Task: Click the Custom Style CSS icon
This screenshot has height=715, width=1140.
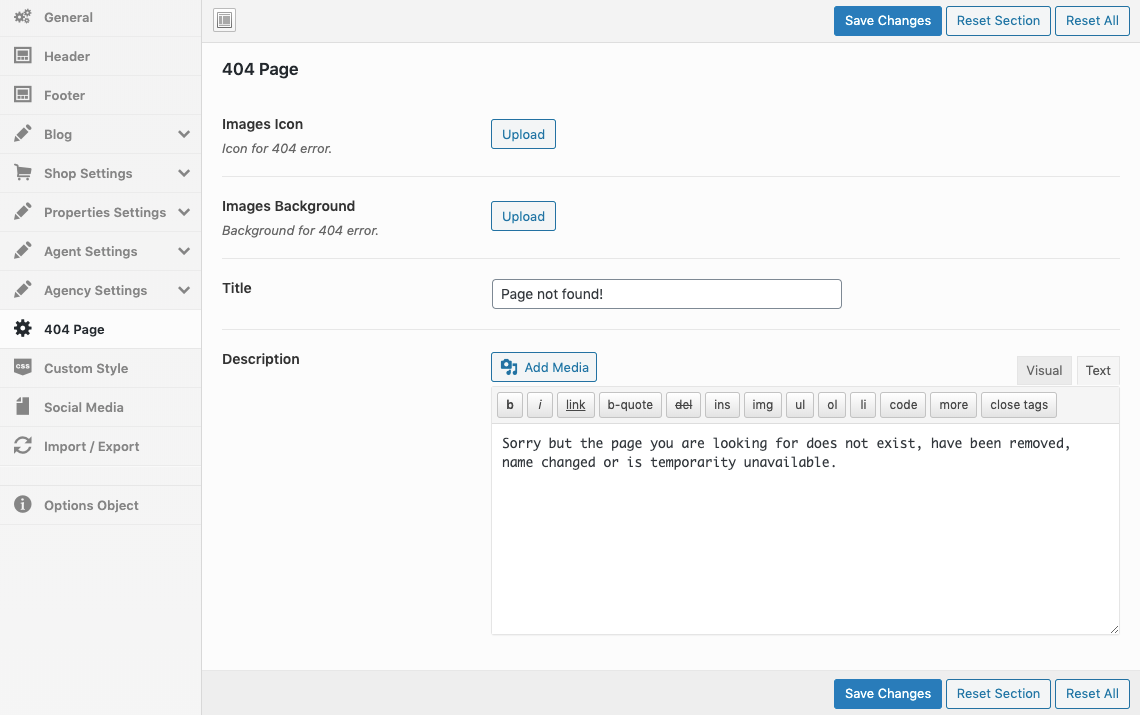Action: click(x=22, y=368)
